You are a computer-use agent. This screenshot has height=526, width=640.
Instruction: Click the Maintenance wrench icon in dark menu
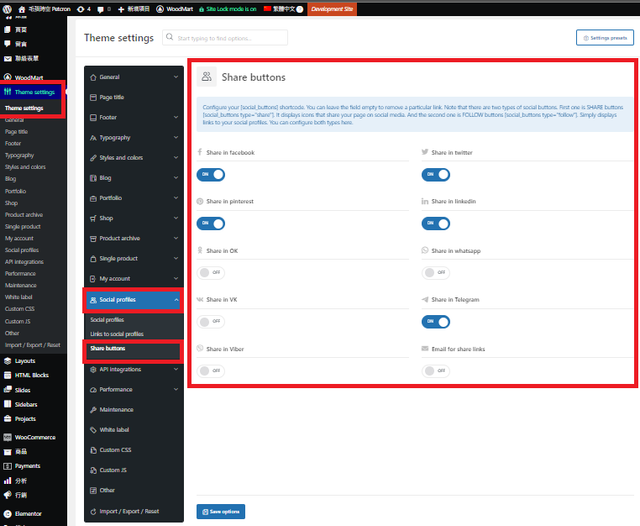93,410
